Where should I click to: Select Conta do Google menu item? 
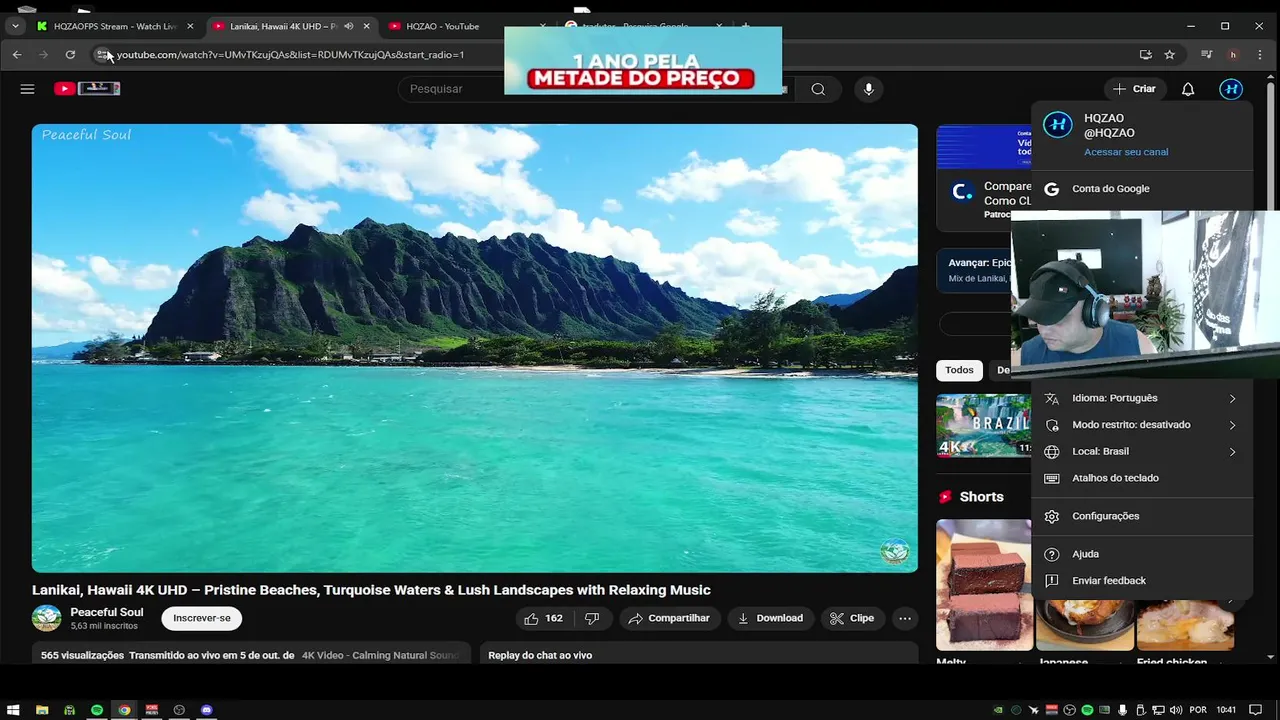[x=1142, y=189]
